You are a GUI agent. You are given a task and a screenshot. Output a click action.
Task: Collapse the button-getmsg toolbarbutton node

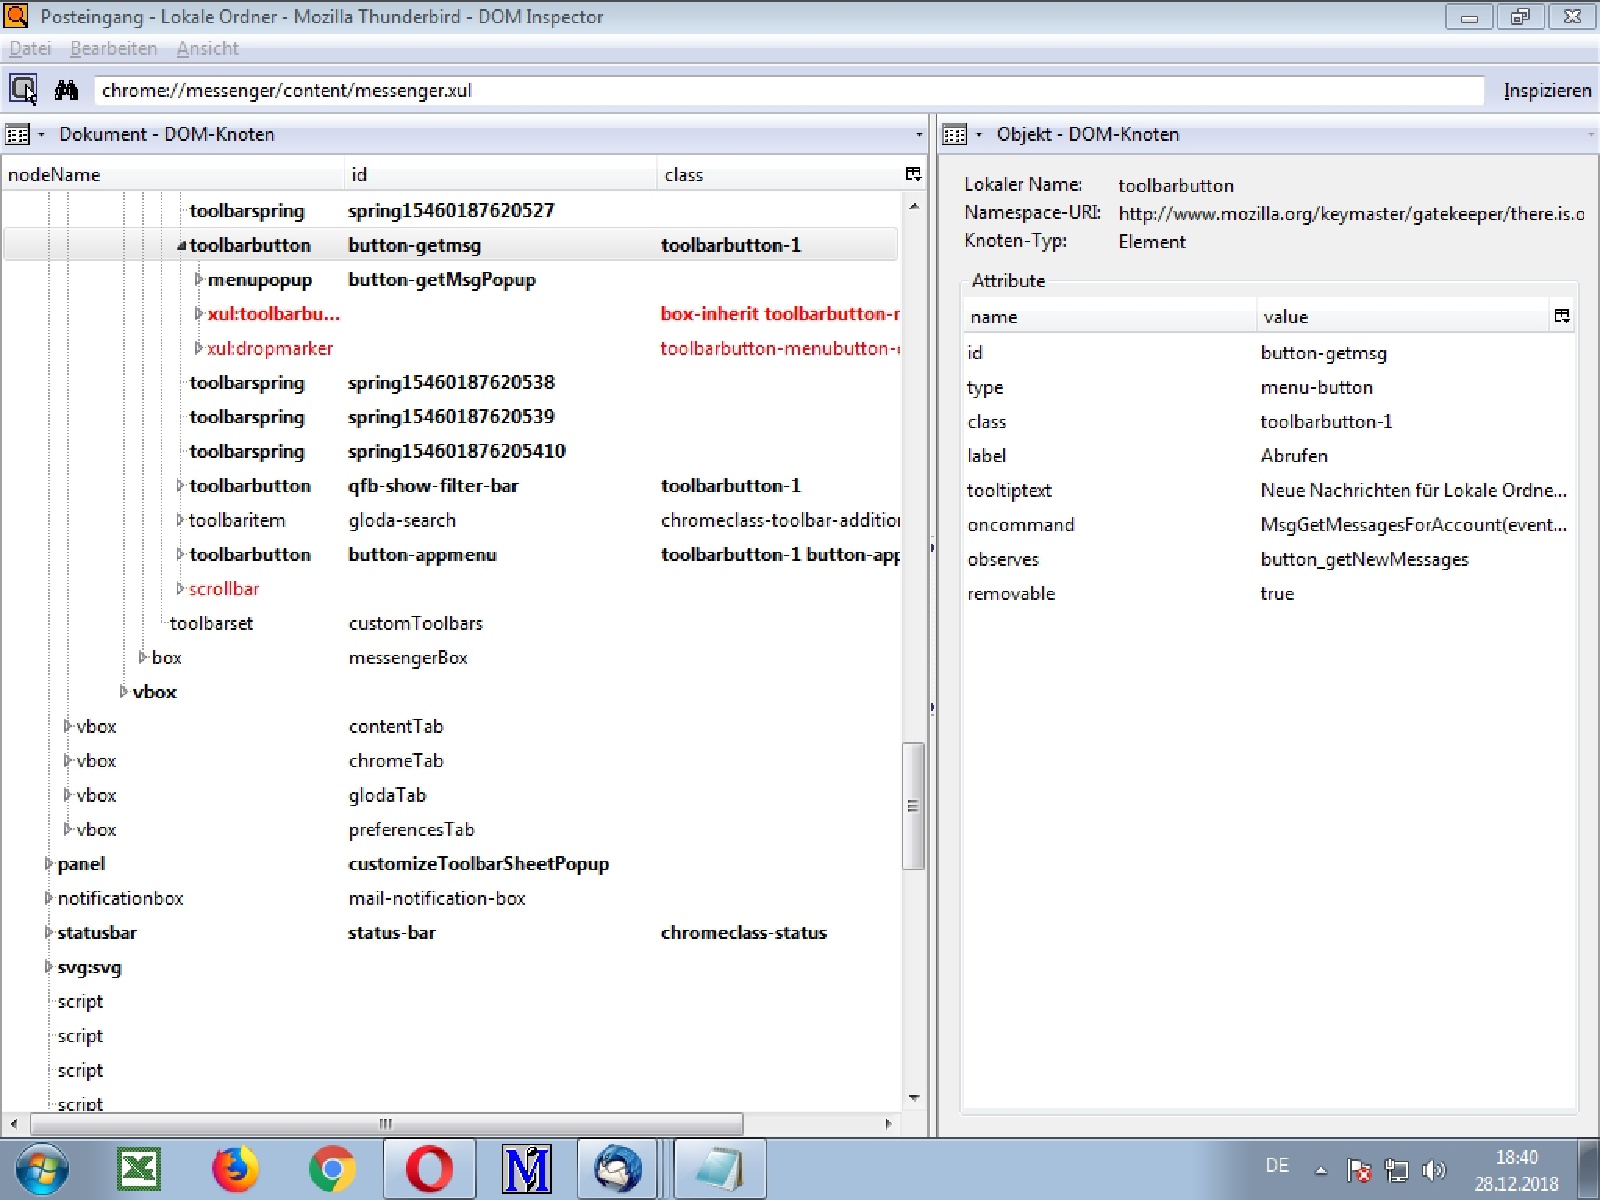pos(182,245)
